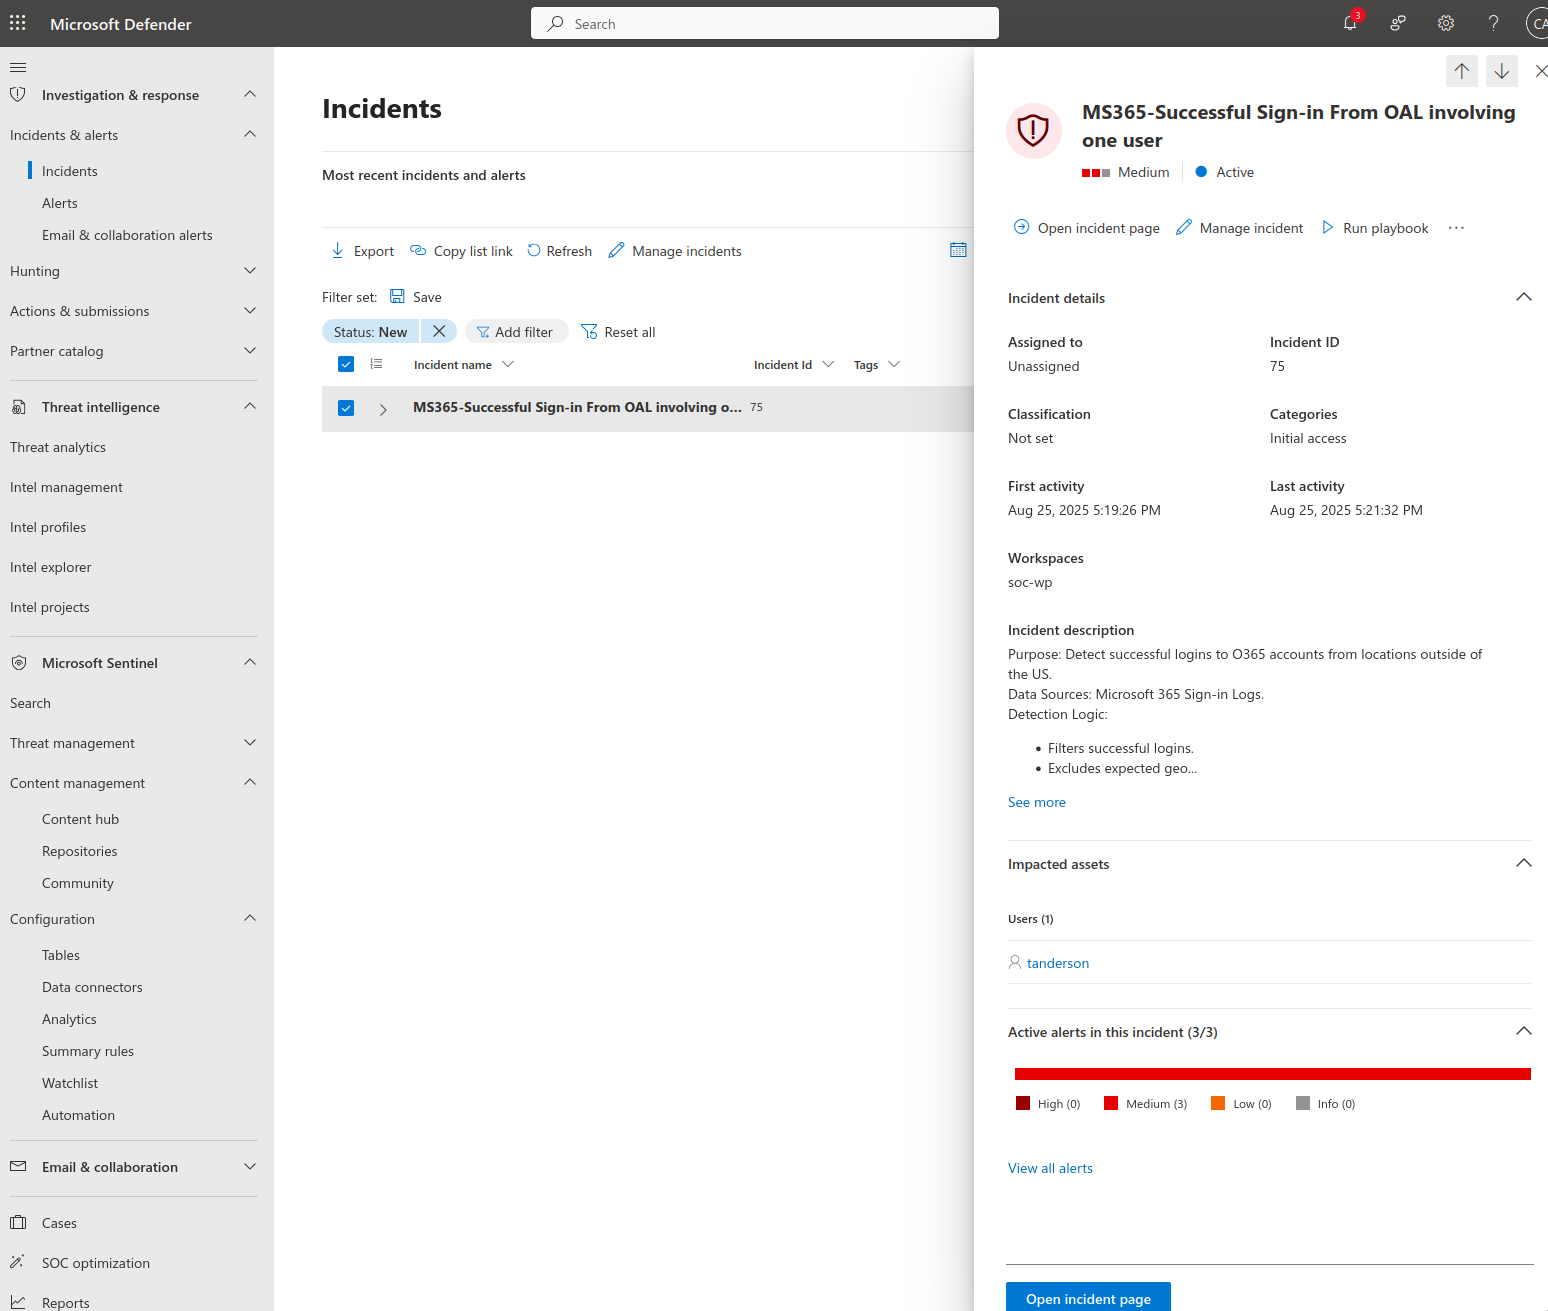Refresh the incidents list
The image size is (1548, 1311).
tap(560, 251)
